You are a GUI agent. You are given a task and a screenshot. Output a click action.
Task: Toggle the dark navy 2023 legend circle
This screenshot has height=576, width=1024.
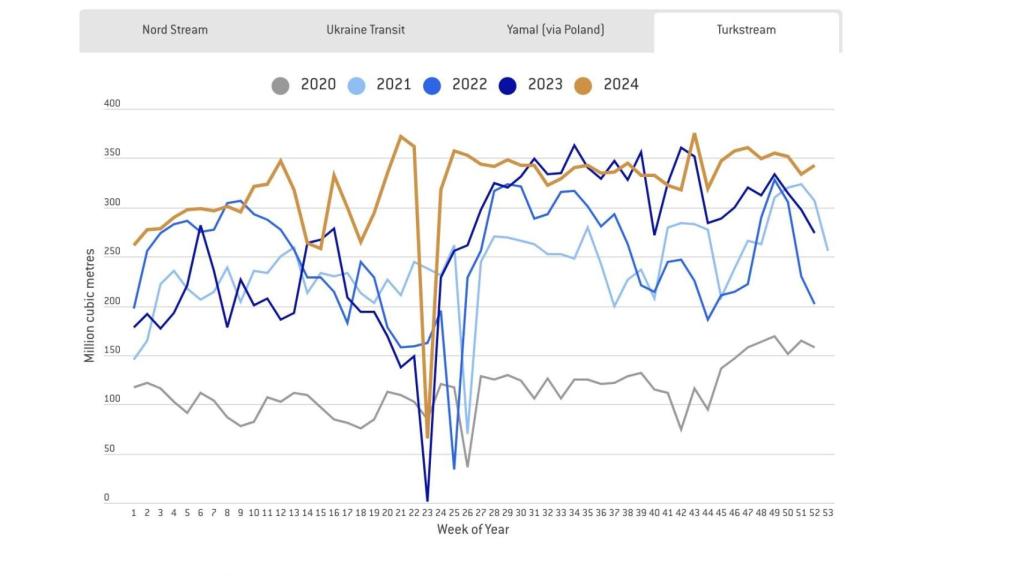[x=508, y=85]
